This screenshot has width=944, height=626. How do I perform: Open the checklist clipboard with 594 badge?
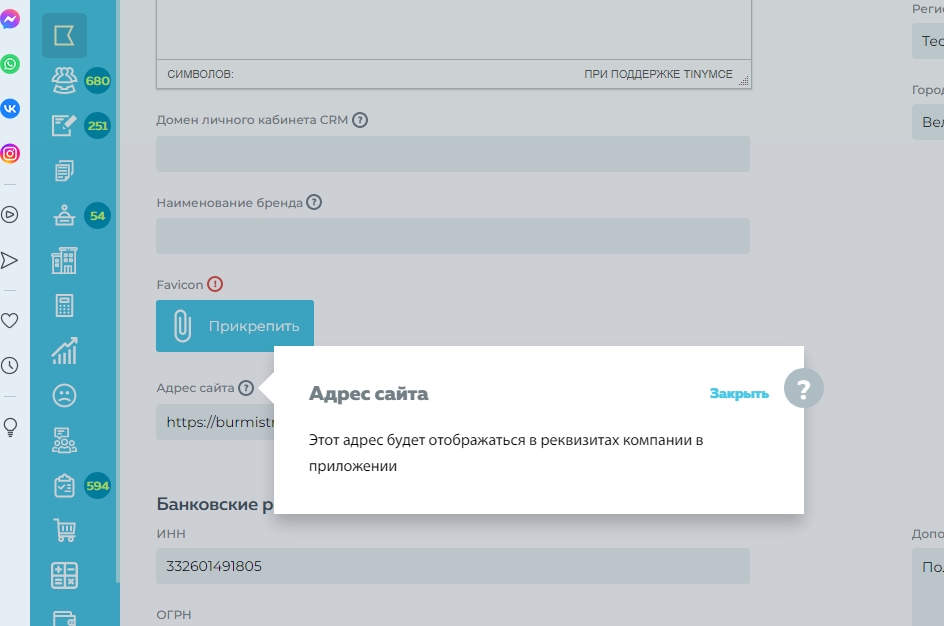click(65, 486)
